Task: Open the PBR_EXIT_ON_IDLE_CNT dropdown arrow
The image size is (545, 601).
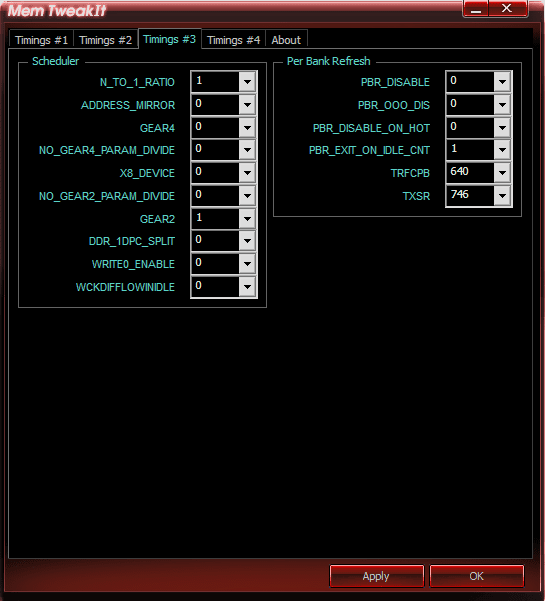Action: [502, 150]
